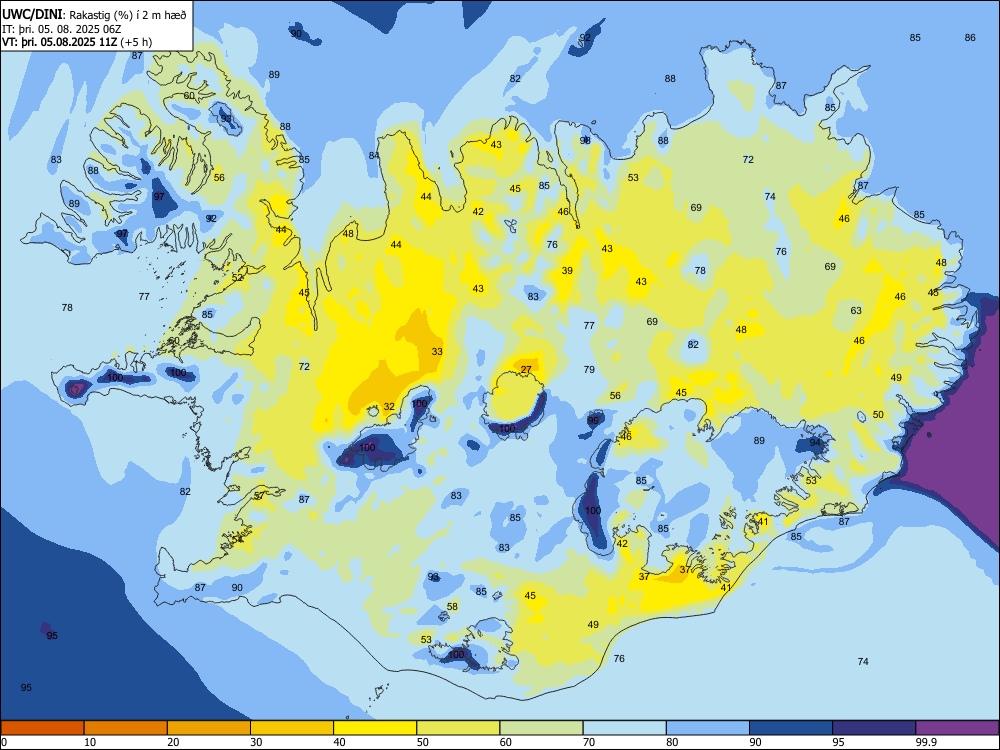The width and height of the screenshot is (1000, 750).
Task: Pick the 50–60 pale yellow legend swatch
Action: click(x=459, y=728)
